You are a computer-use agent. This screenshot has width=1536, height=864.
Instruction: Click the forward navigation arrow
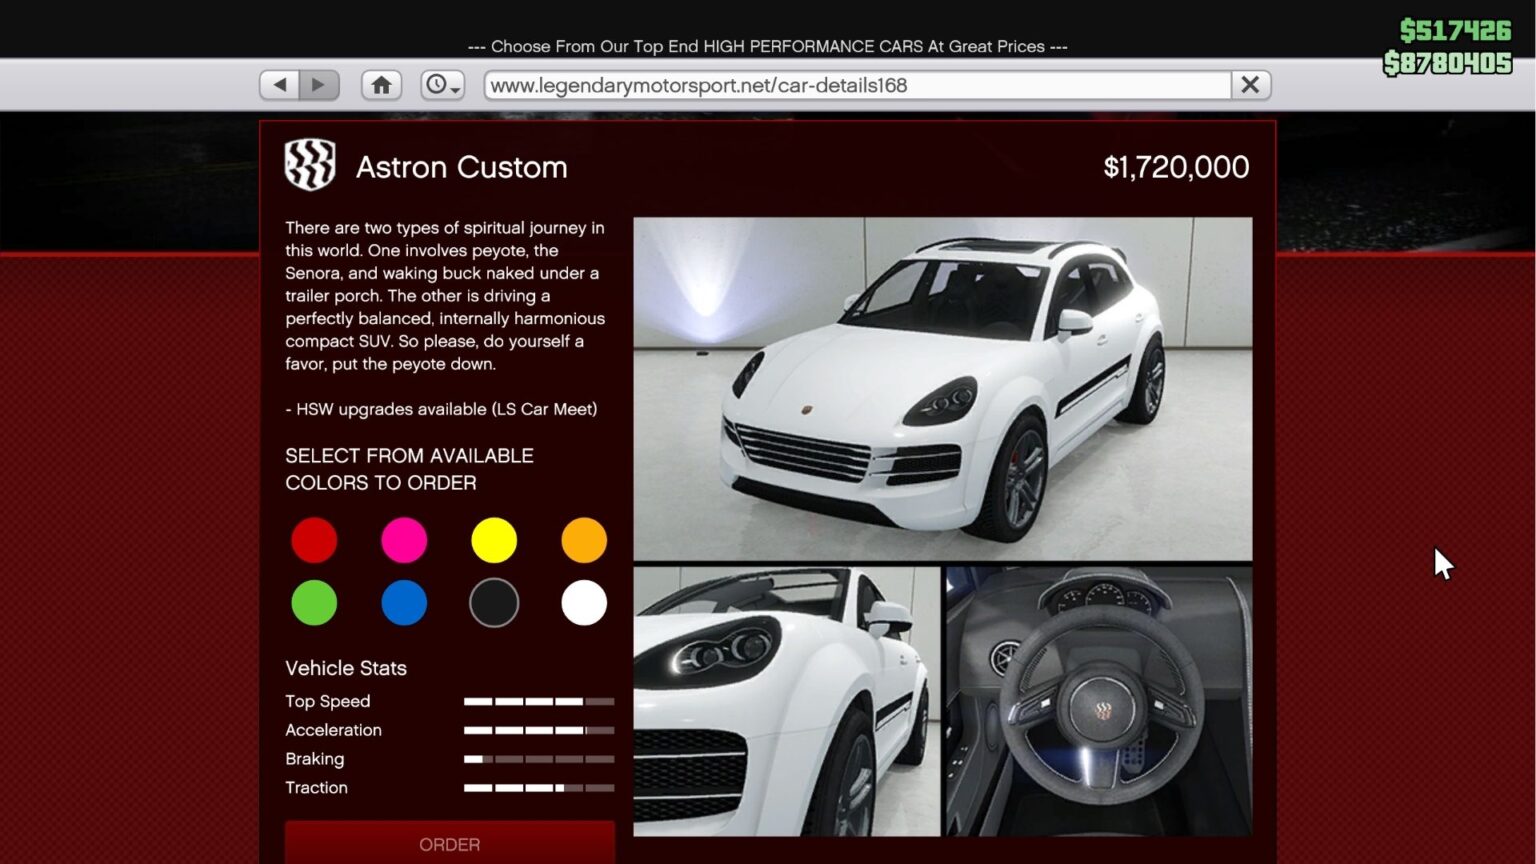coord(319,84)
